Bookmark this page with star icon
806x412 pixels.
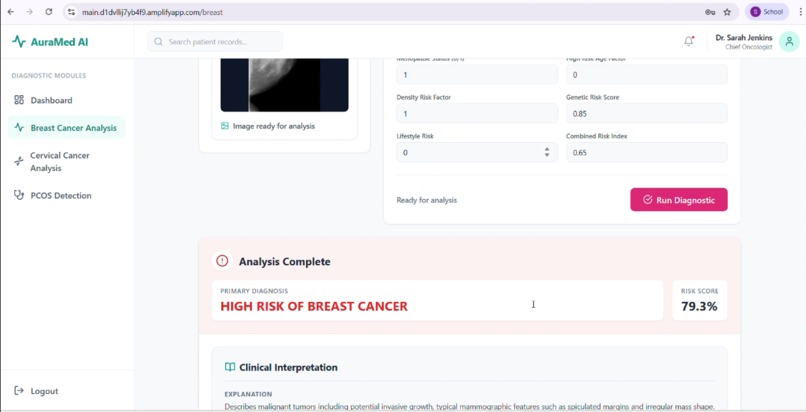pos(727,12)
